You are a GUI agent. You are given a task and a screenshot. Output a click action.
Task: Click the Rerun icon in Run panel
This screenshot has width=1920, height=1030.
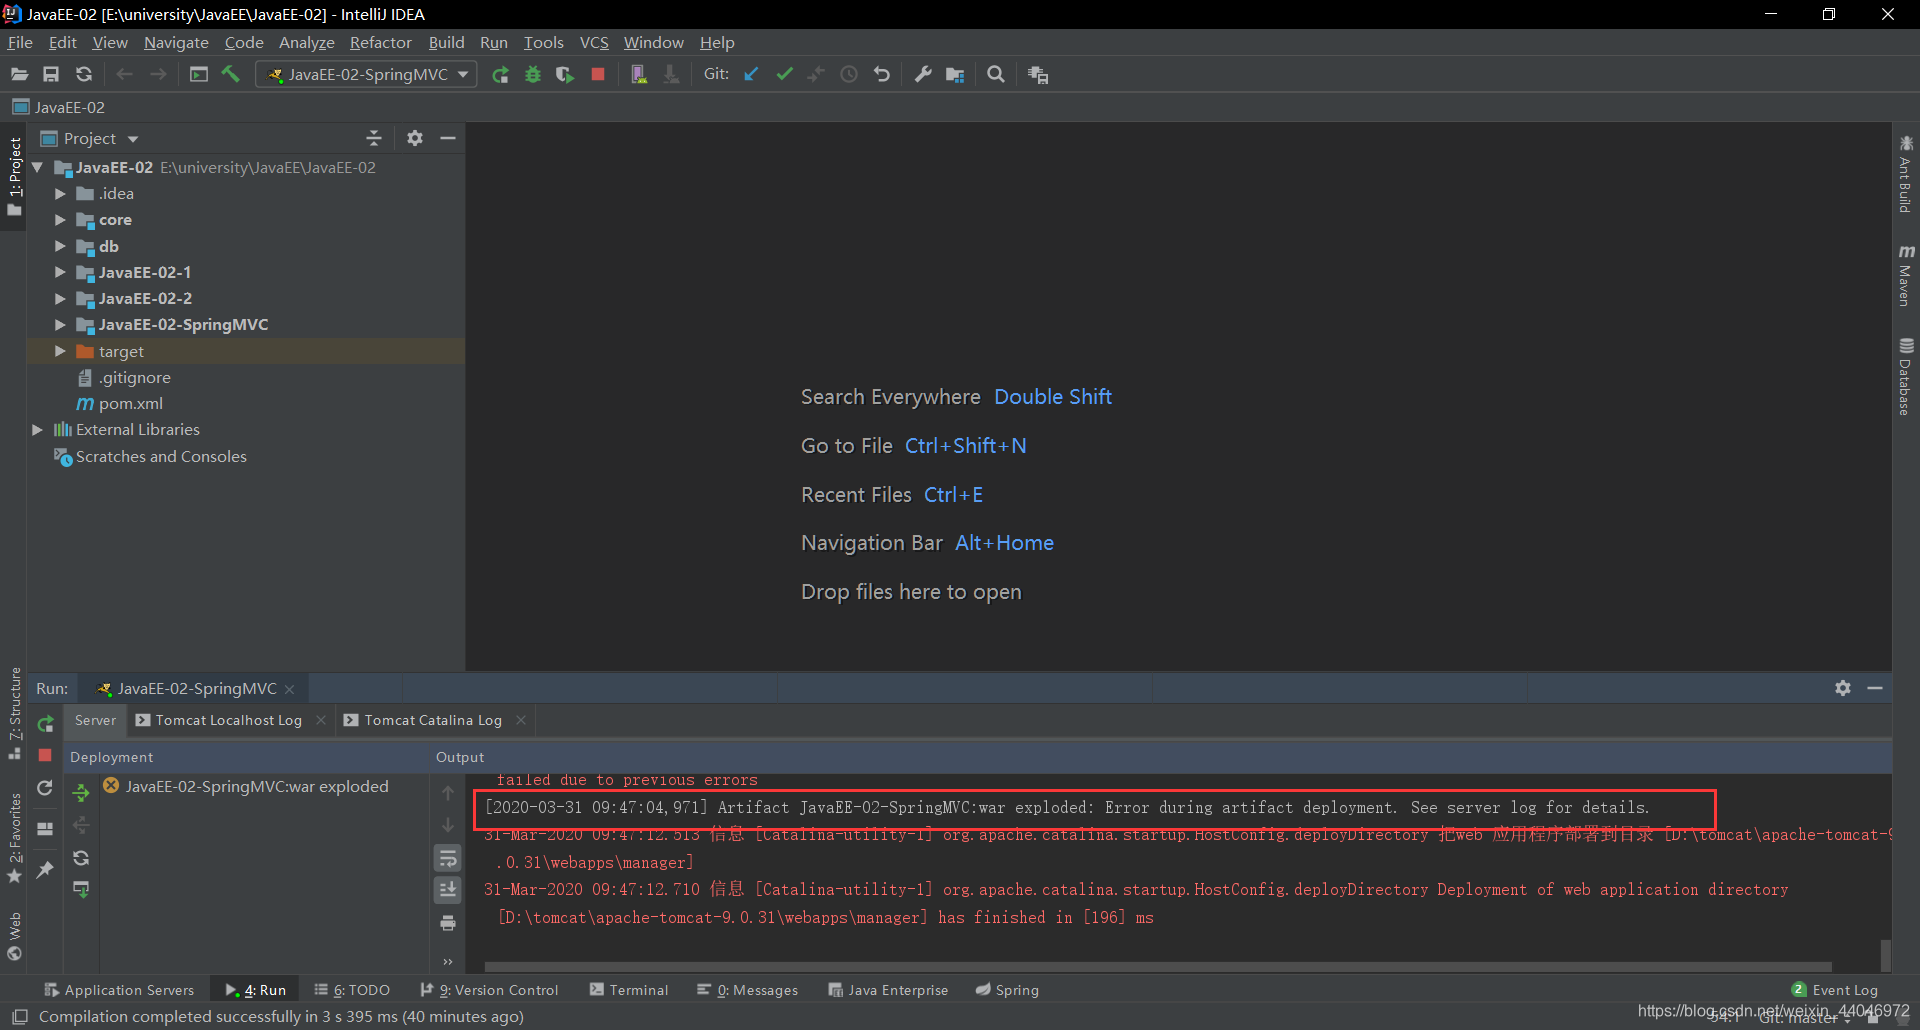pyautogui.click(x=45, y=723)
